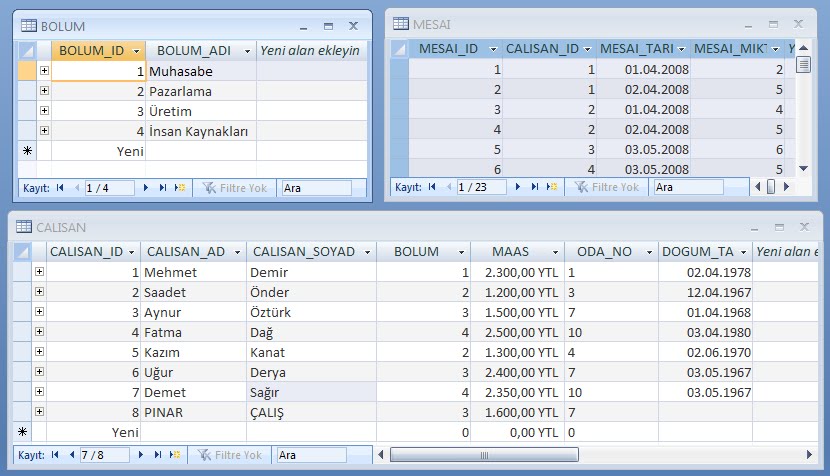Go to first record in BOLUM navigator
Viewport: 830px width, 476px height.
coord(60,187)
